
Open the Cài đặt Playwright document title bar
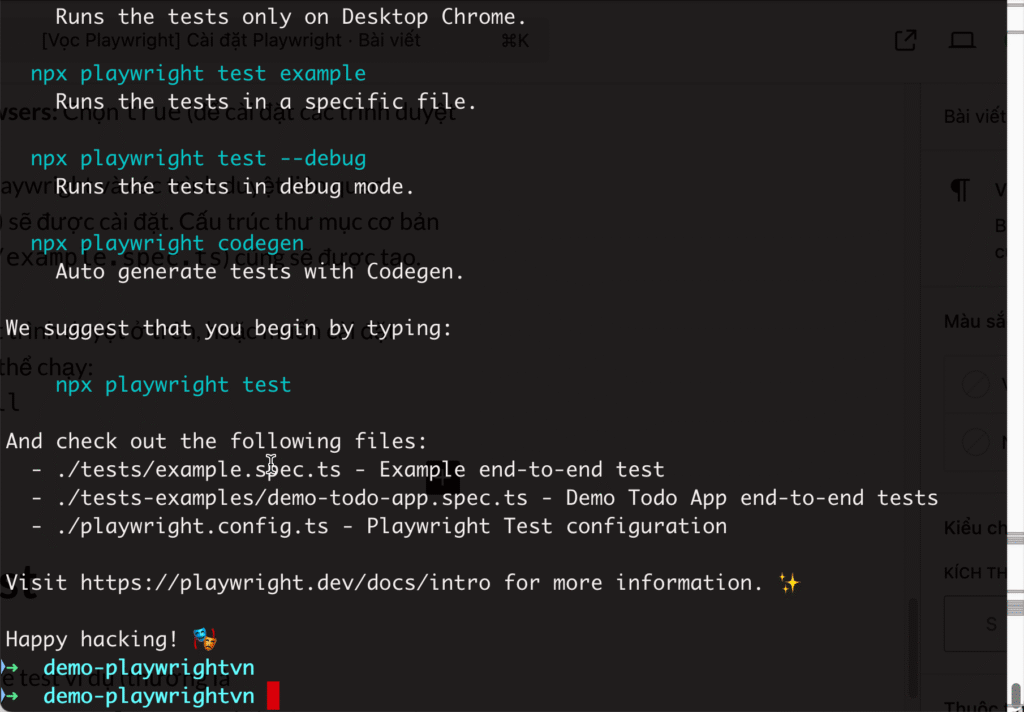(x=231, y=40)
